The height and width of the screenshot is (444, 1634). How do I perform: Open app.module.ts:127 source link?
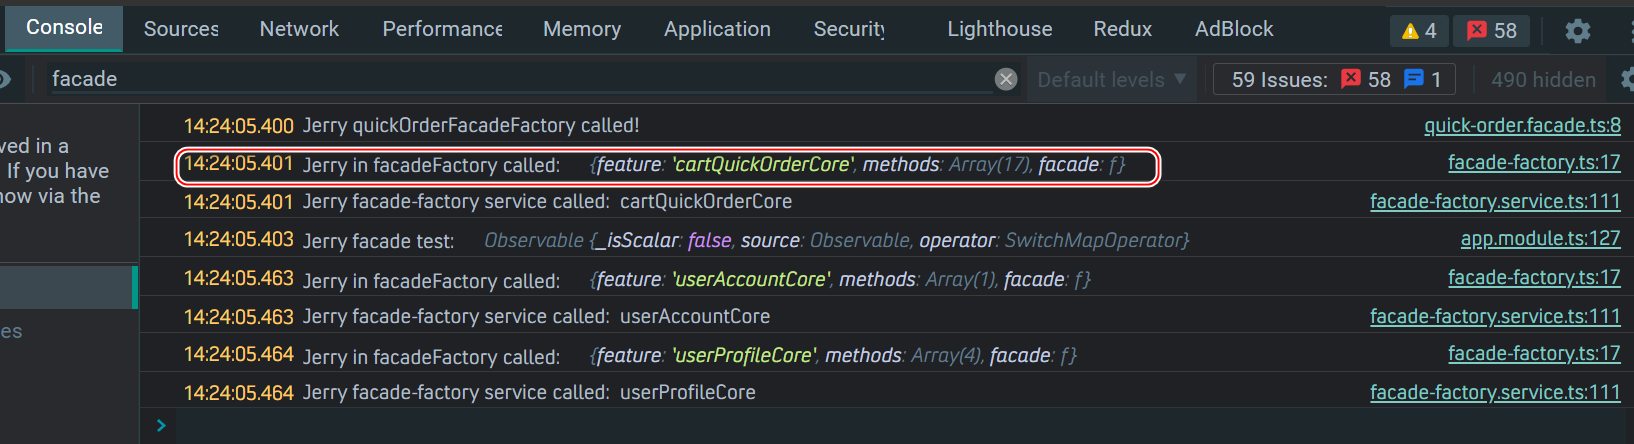point(1540,239)
